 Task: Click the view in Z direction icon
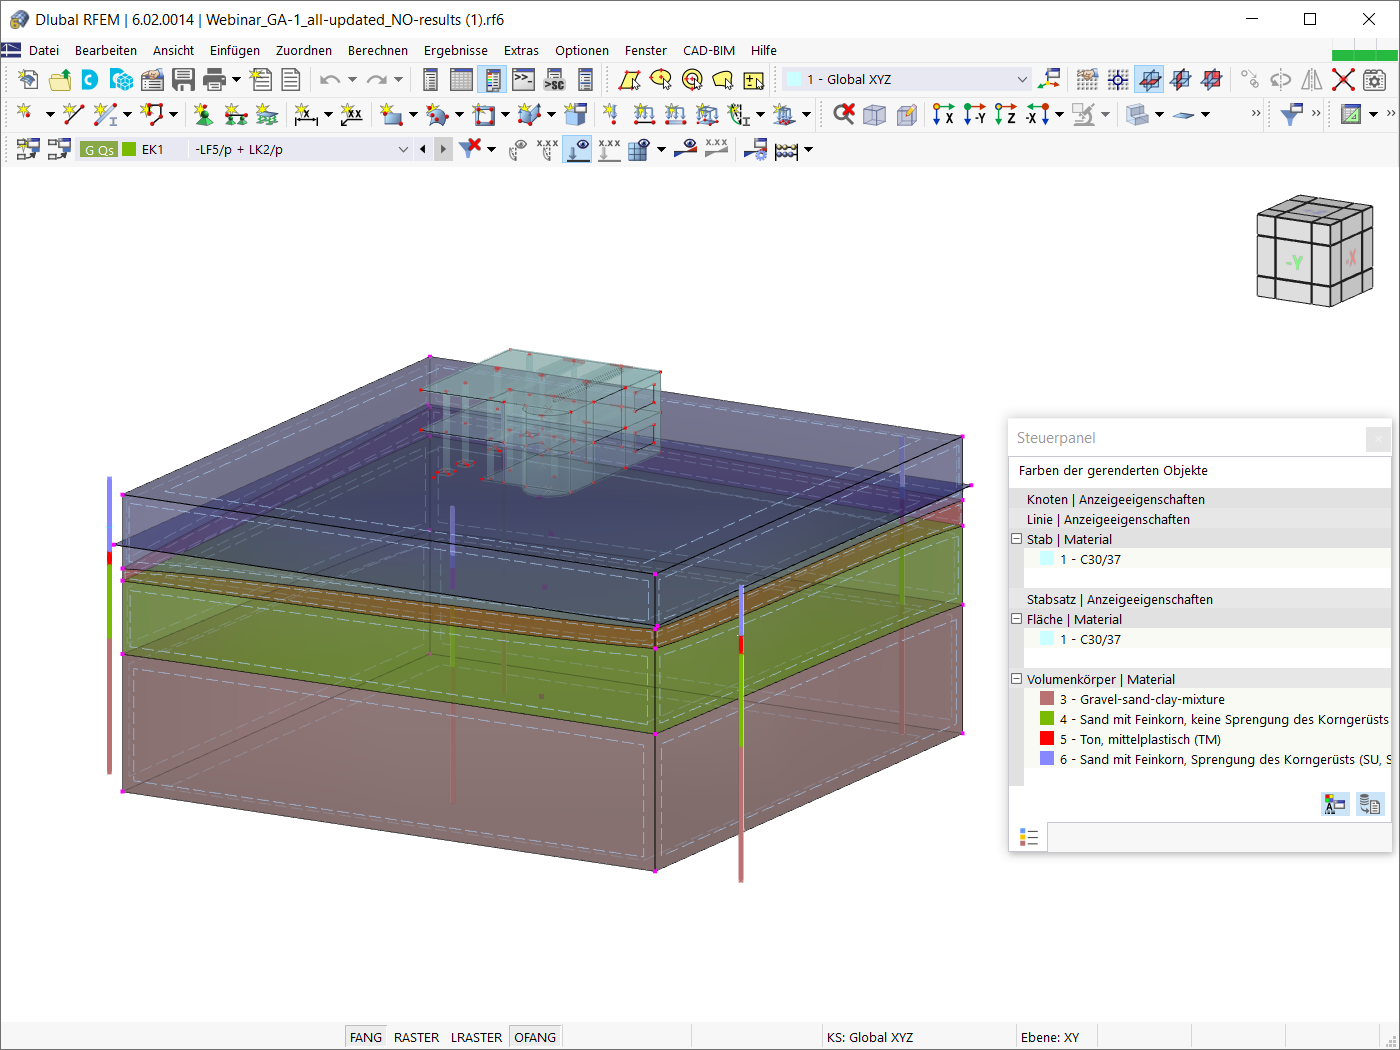1005,115
